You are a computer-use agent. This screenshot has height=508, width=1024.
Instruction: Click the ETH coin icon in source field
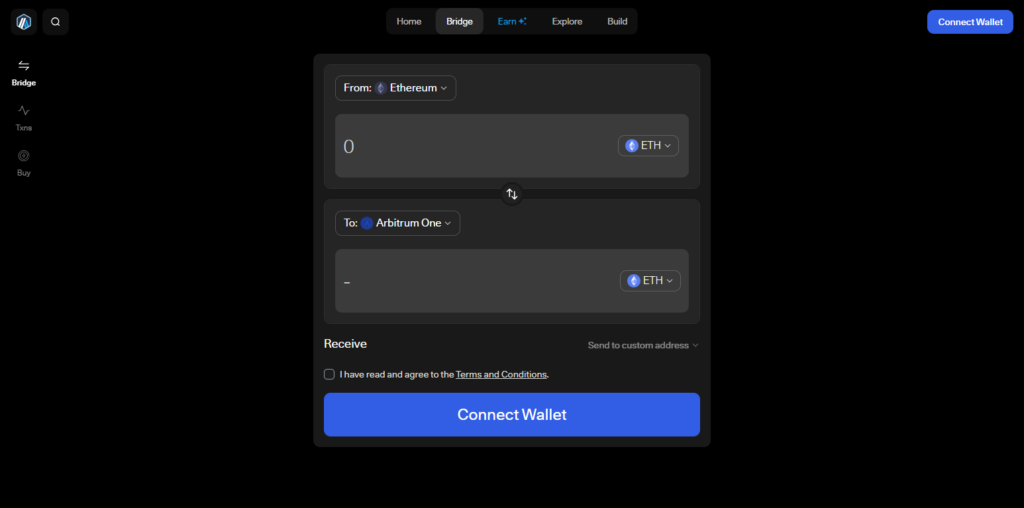click(x=632, y=146)
